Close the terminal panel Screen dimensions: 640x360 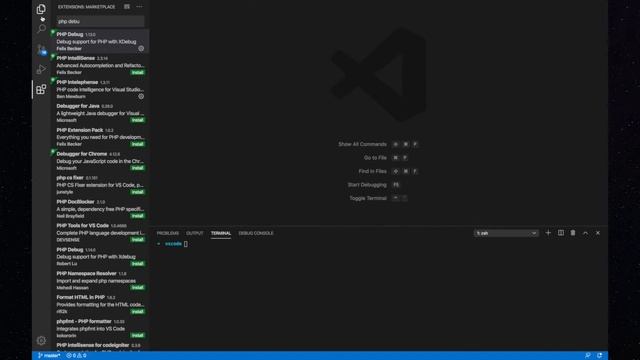598,233
